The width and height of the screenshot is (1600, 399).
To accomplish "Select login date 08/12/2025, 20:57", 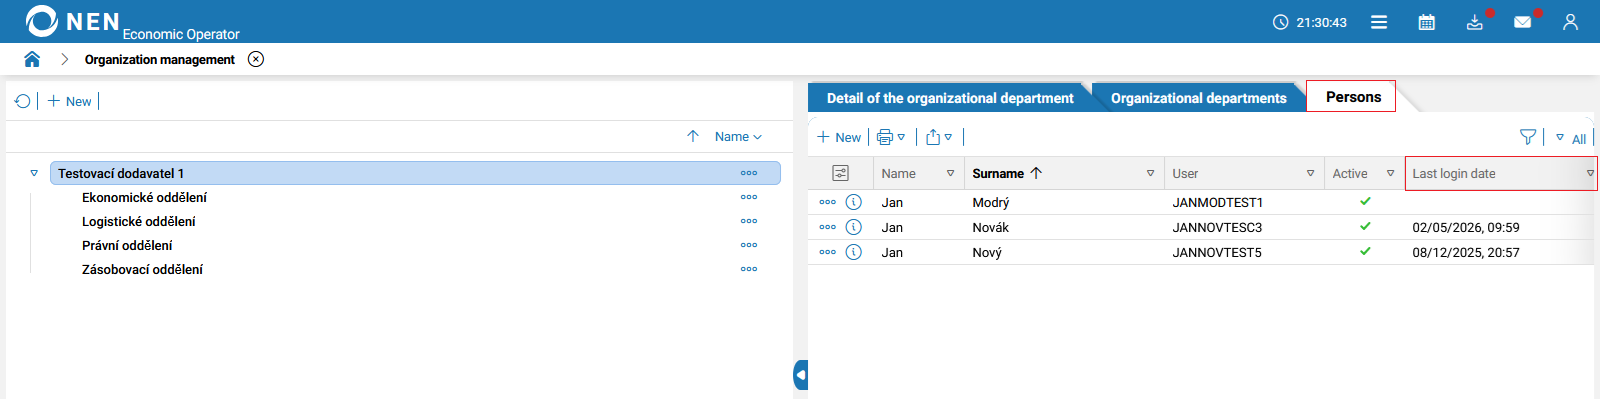I will pyautogui.click(x=1465, y=252).
